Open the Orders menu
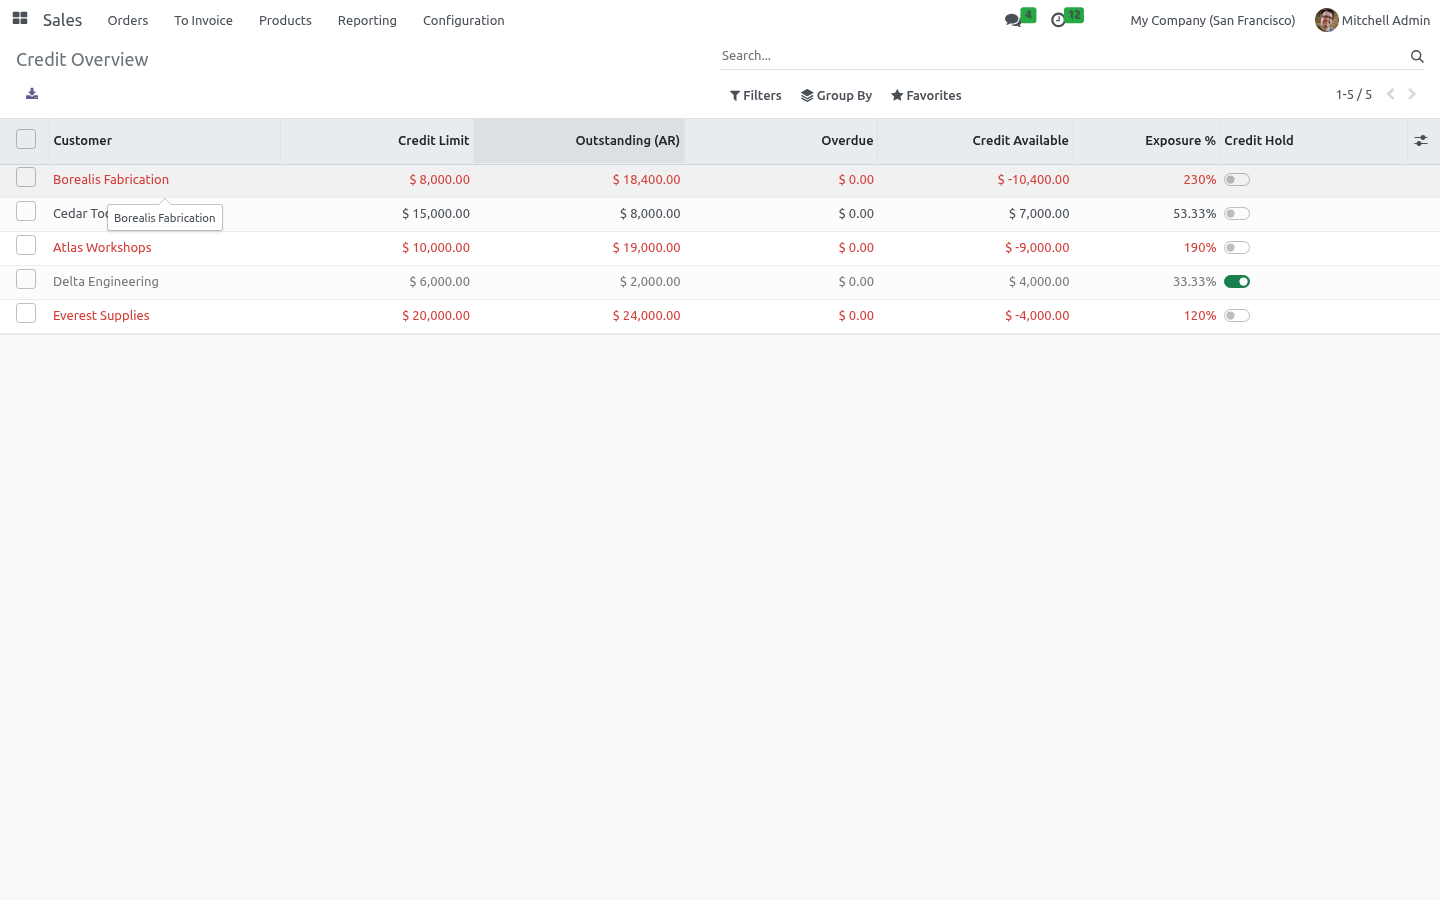Viewport: 1440px width, 900px height. (128, 20)
